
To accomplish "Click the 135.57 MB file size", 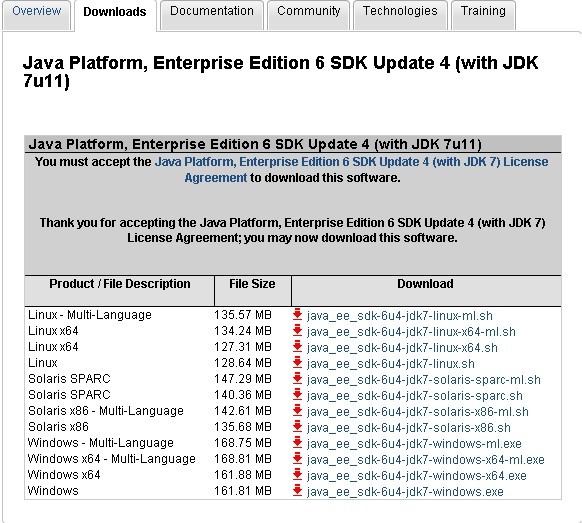I will tap(243, 315).
